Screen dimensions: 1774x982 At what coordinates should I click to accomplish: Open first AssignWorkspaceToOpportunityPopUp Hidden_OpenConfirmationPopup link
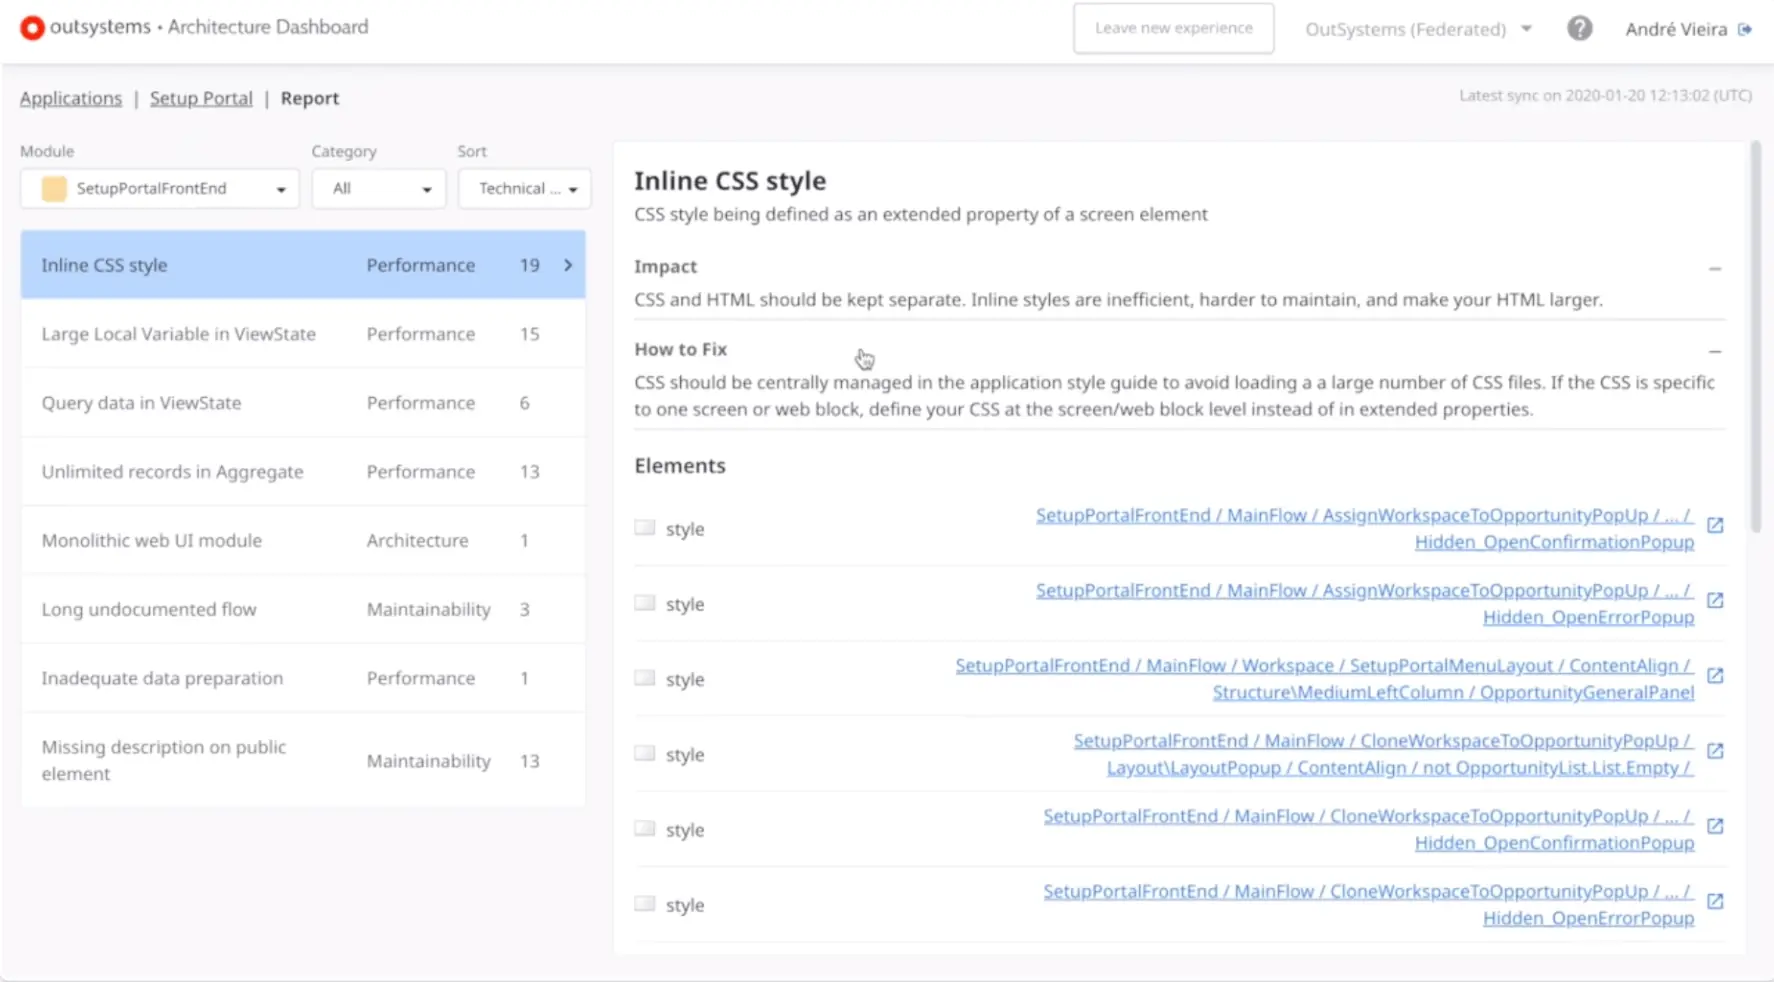pos(1365,528)
